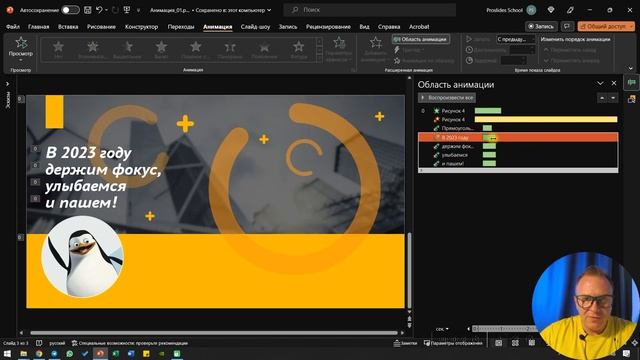Toggle the Автосохранение switch
The image size is (640, 360).
pyautogui.click(x=70, y=10)
